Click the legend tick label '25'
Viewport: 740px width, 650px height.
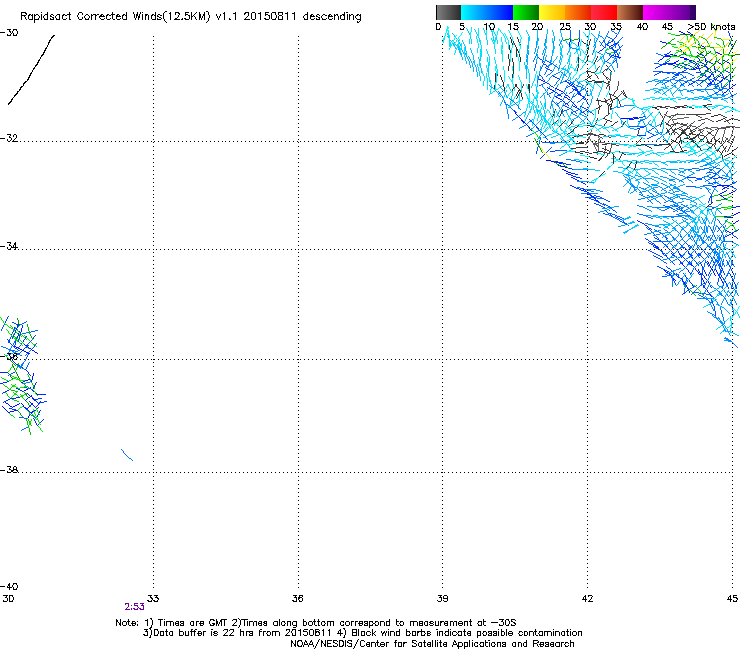click(565, 27)
